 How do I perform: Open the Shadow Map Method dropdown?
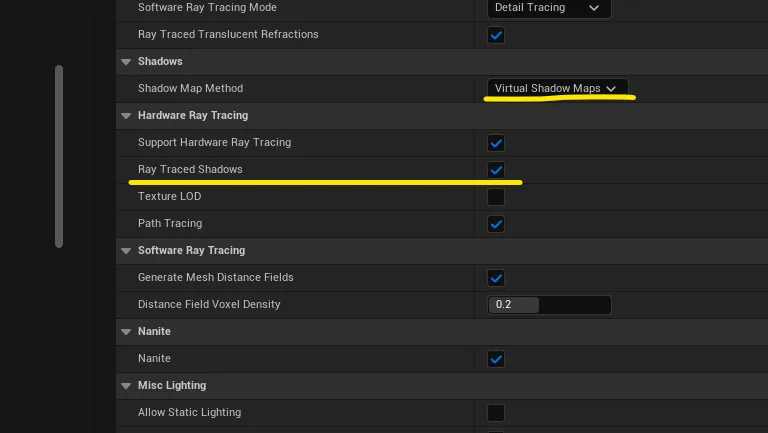(558, 88)
